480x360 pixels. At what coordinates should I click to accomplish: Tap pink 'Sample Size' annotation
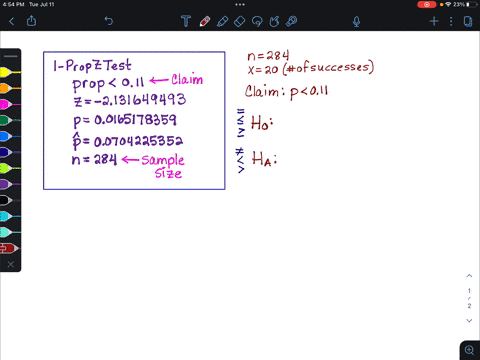pyautogui.click(x=163, y=167)
